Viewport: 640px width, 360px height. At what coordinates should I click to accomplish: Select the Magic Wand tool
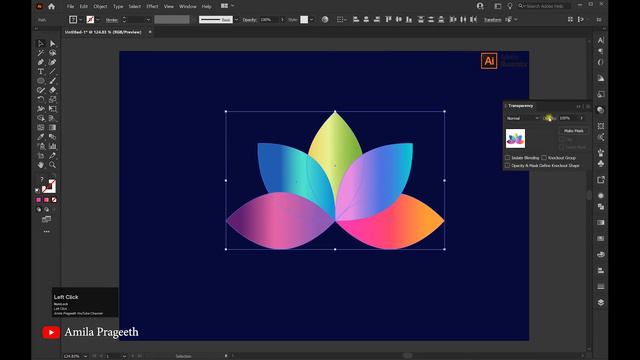point(40,53)
